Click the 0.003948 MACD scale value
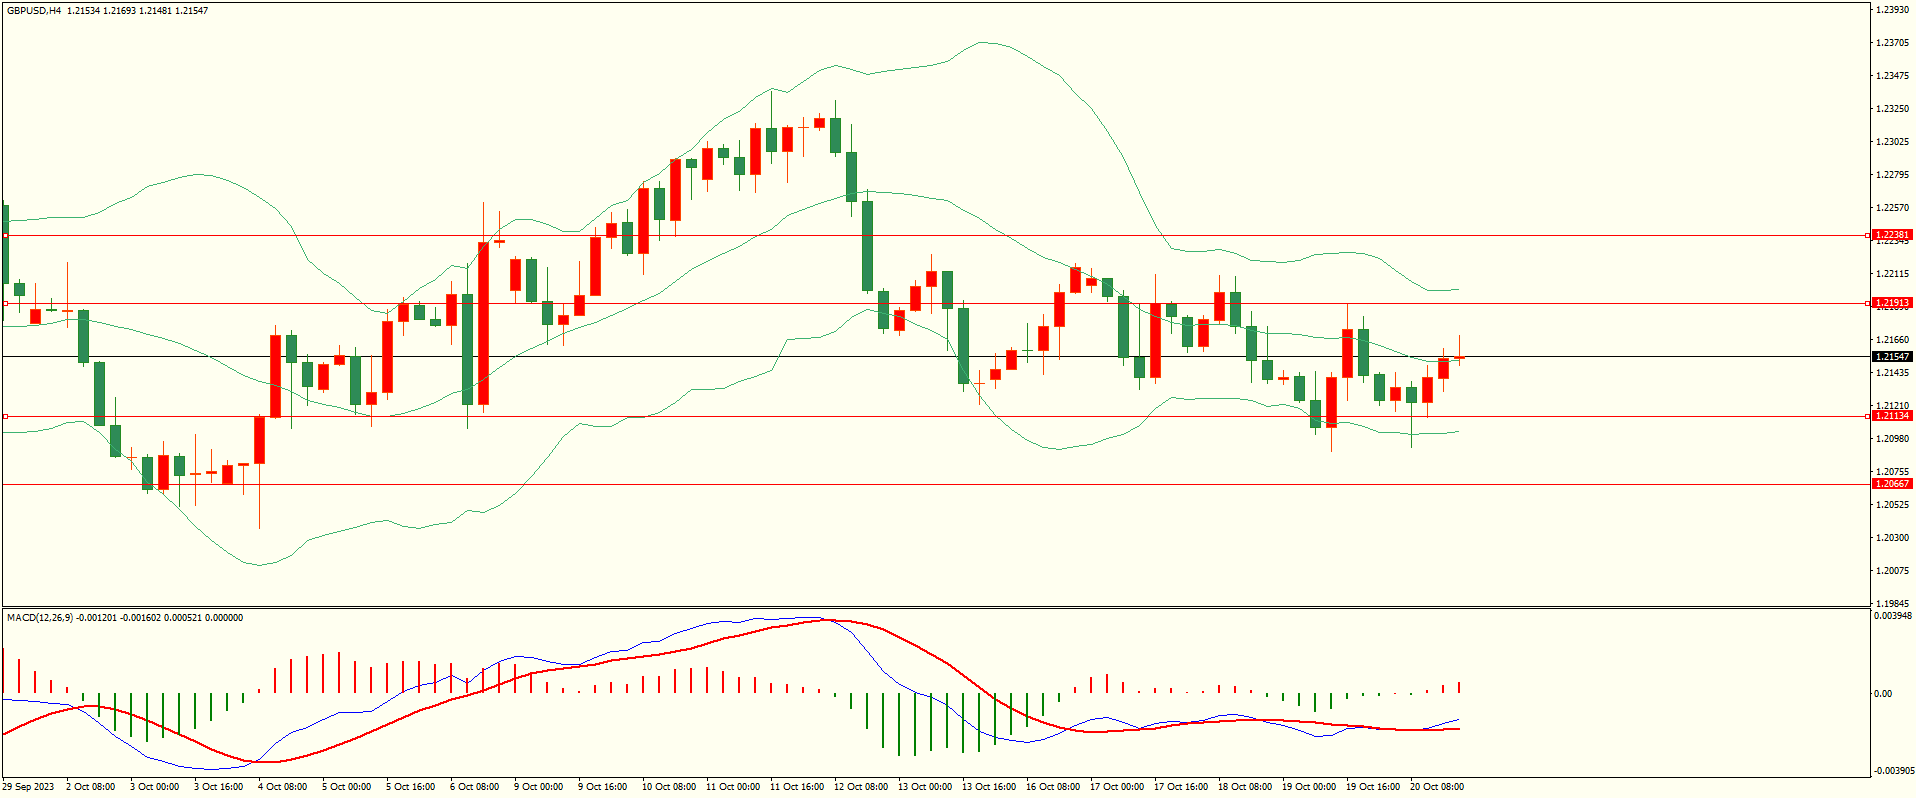The height and width of the screenshot is (798, 1916). pos(1893,616)
